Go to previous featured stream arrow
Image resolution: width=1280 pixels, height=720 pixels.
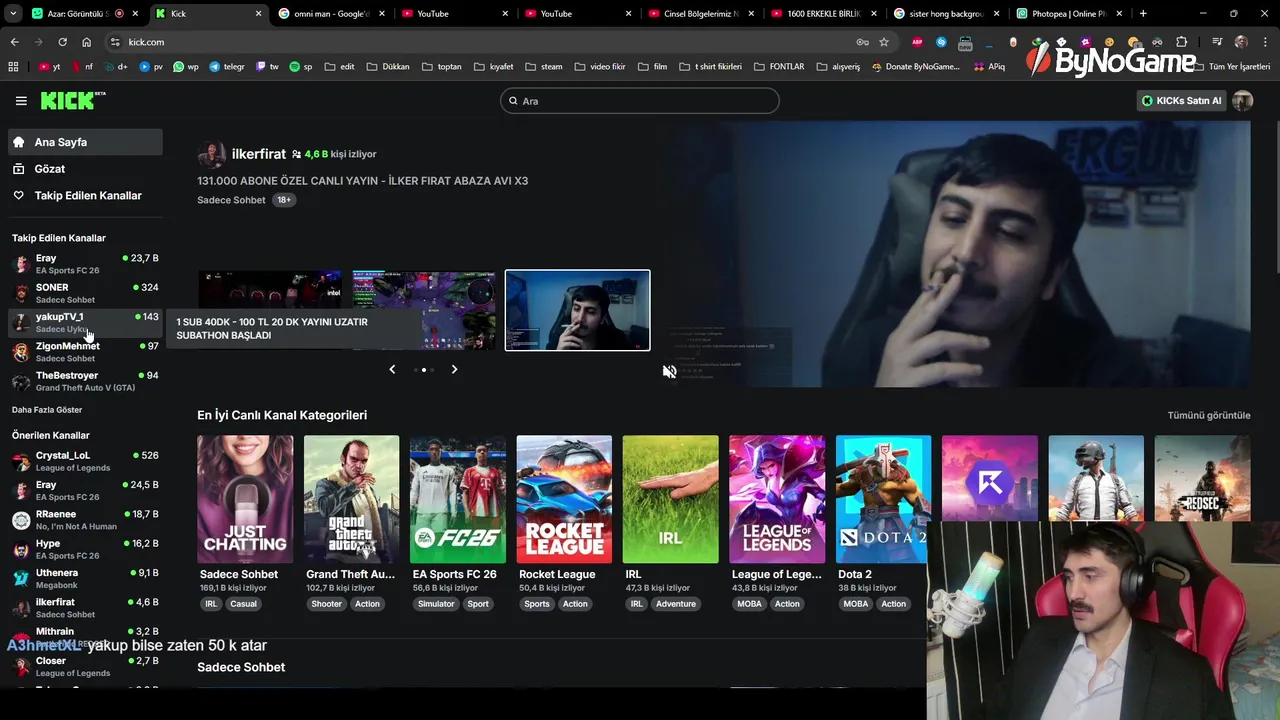[x=392, y=369]
